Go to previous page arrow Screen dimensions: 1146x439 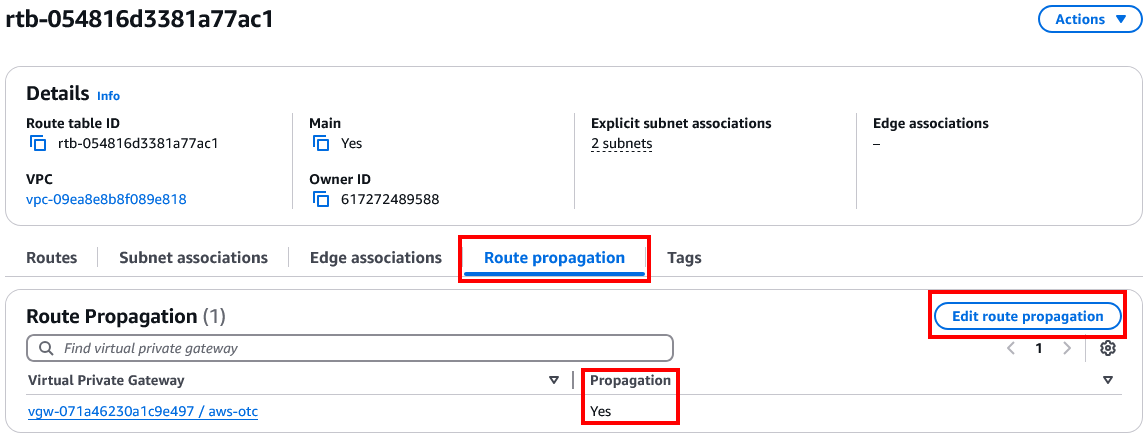(x=1011, y=348)
